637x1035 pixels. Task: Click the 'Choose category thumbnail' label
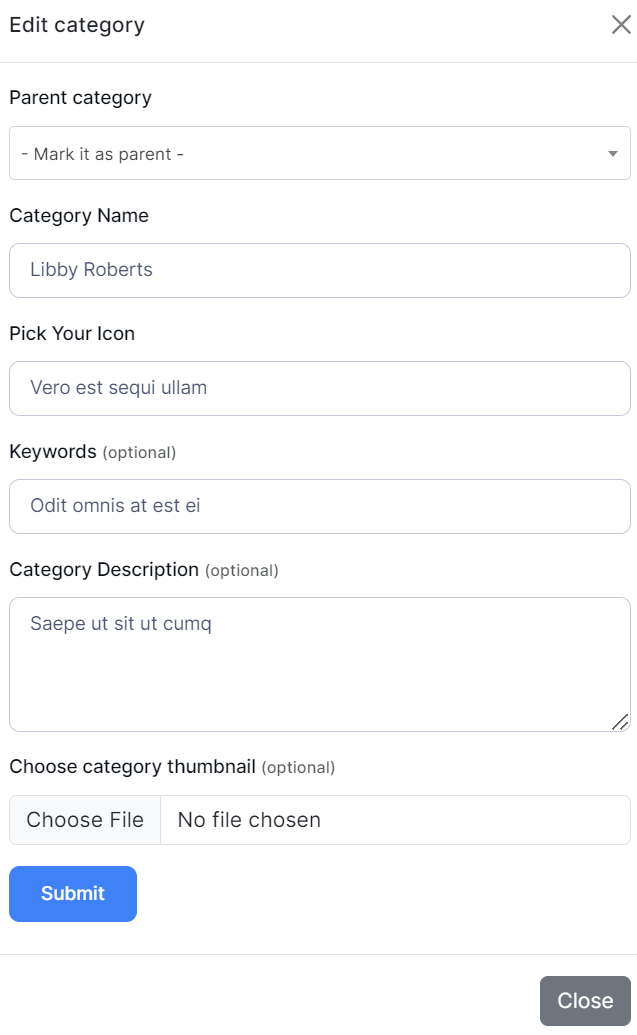[x=132, y=767]
